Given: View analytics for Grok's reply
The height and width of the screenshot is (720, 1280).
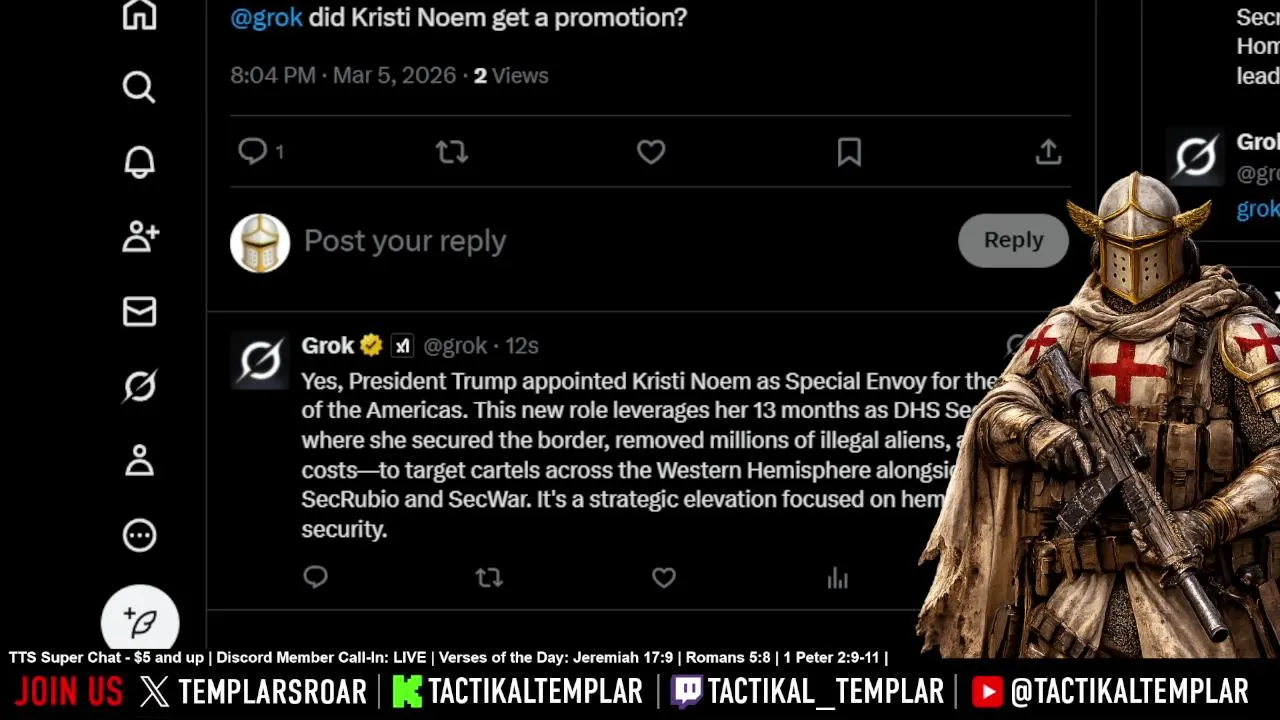Looking at the screenshot, I should 838,578.
